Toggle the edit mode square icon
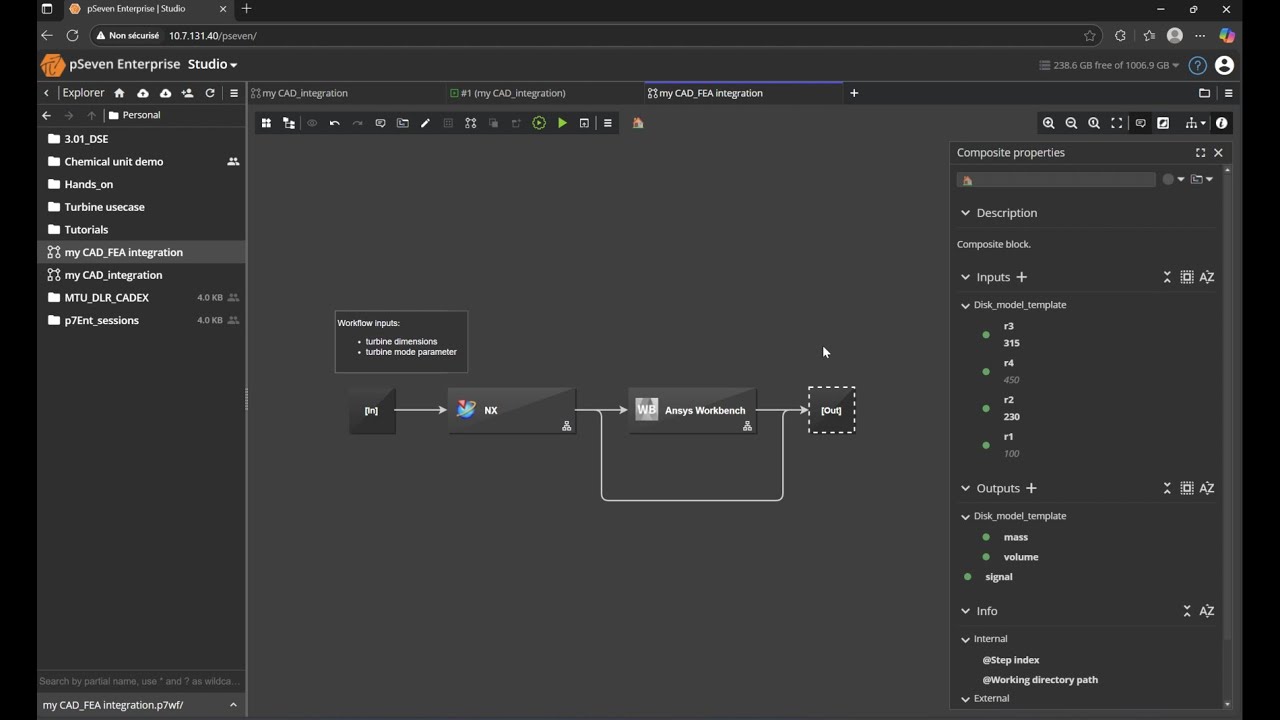Screen dimensions: 1280x720 1163,123
